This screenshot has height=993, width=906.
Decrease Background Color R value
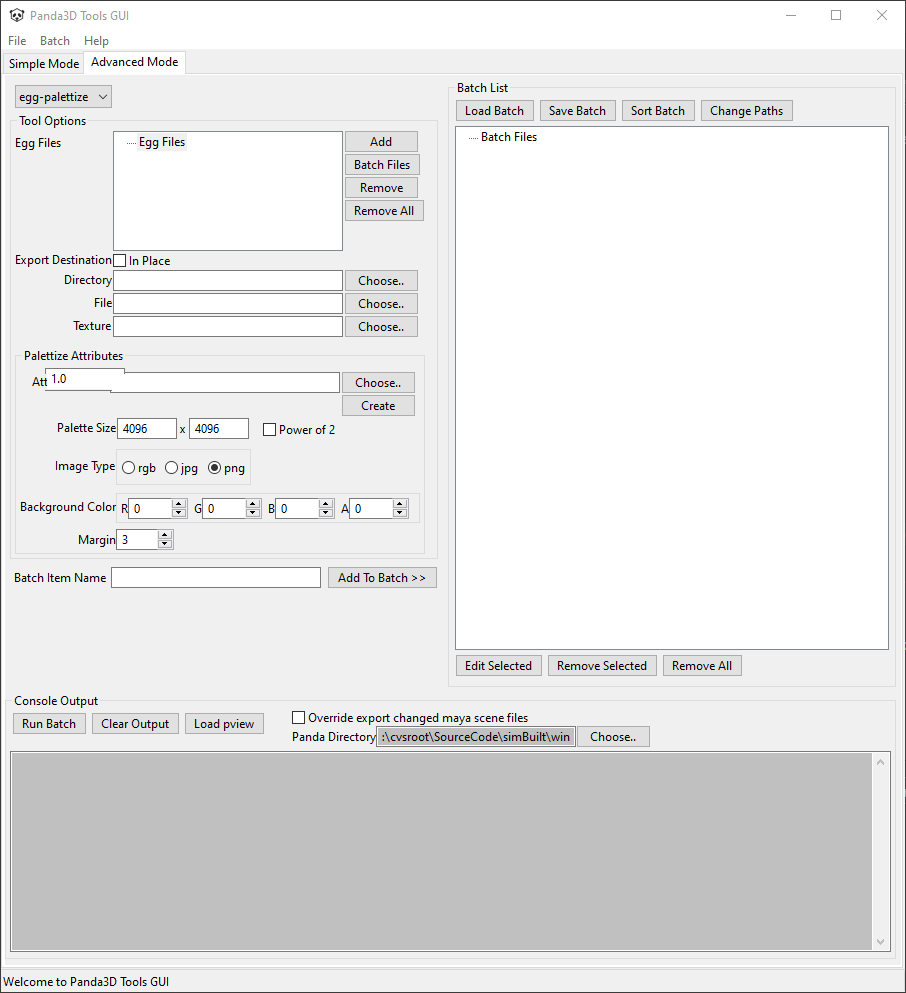click(179, 513)
